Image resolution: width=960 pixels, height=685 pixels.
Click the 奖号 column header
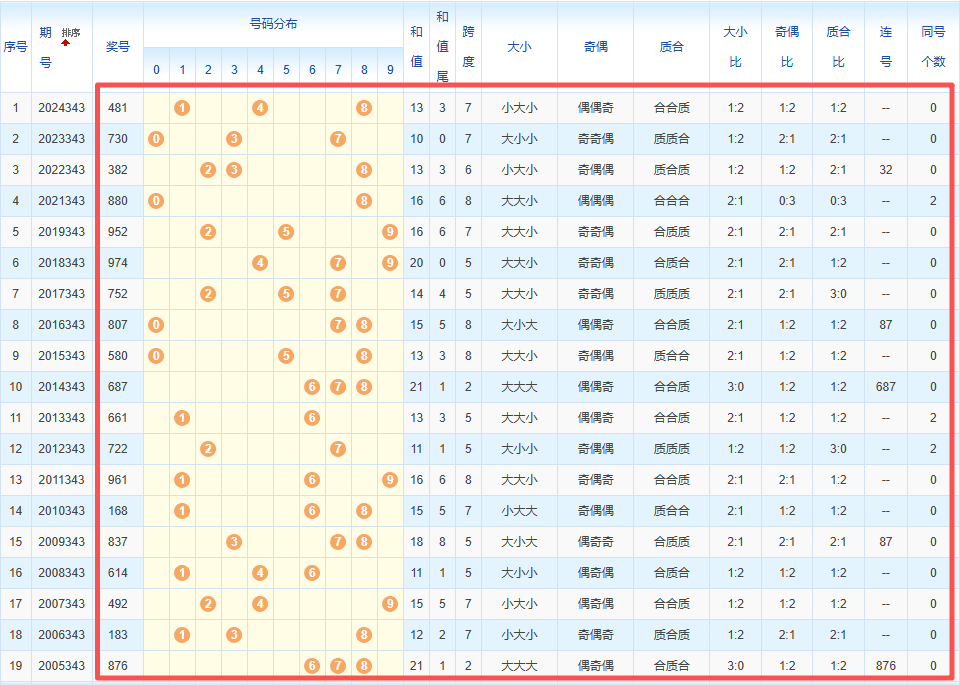point(118,46)
